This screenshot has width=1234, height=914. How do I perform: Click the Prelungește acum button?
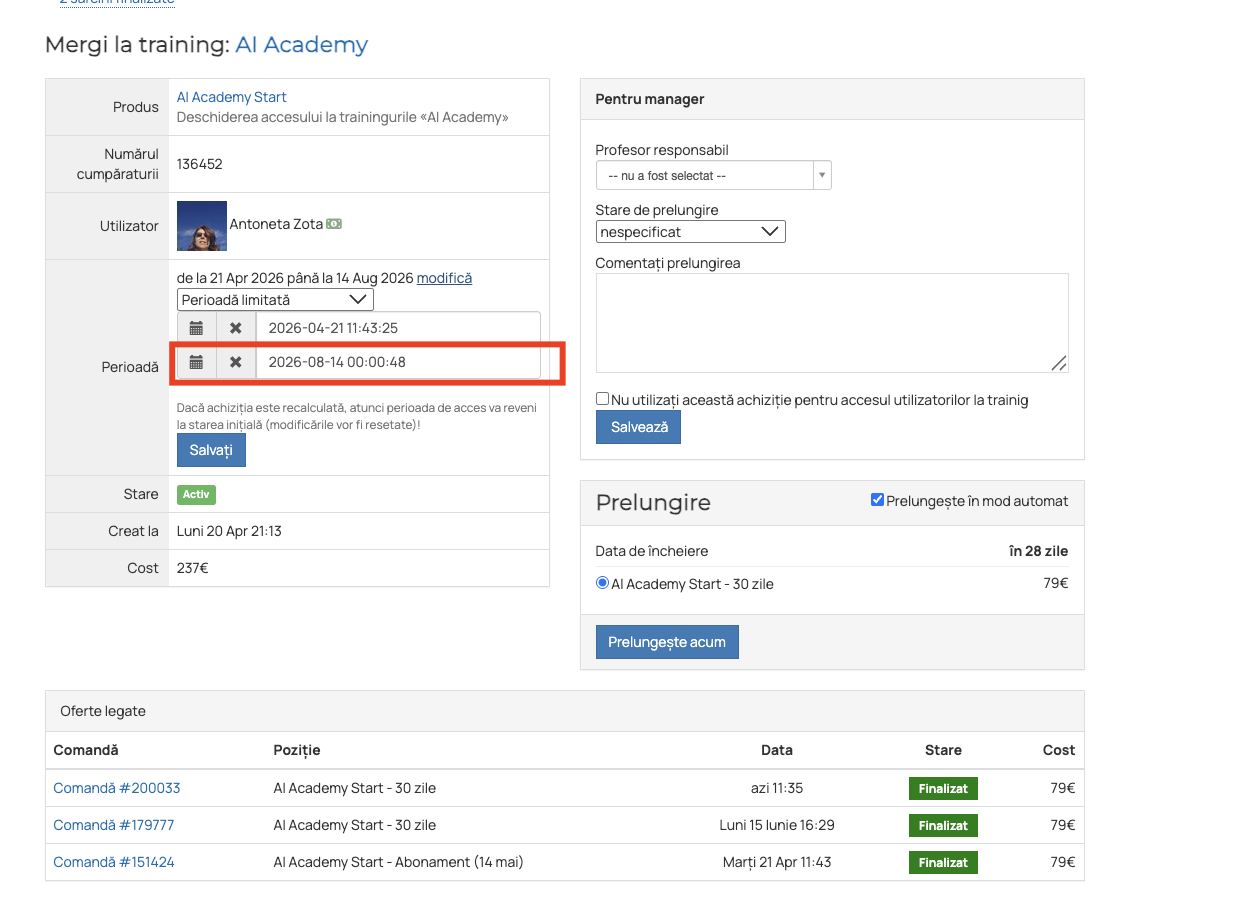pos(667,642)
